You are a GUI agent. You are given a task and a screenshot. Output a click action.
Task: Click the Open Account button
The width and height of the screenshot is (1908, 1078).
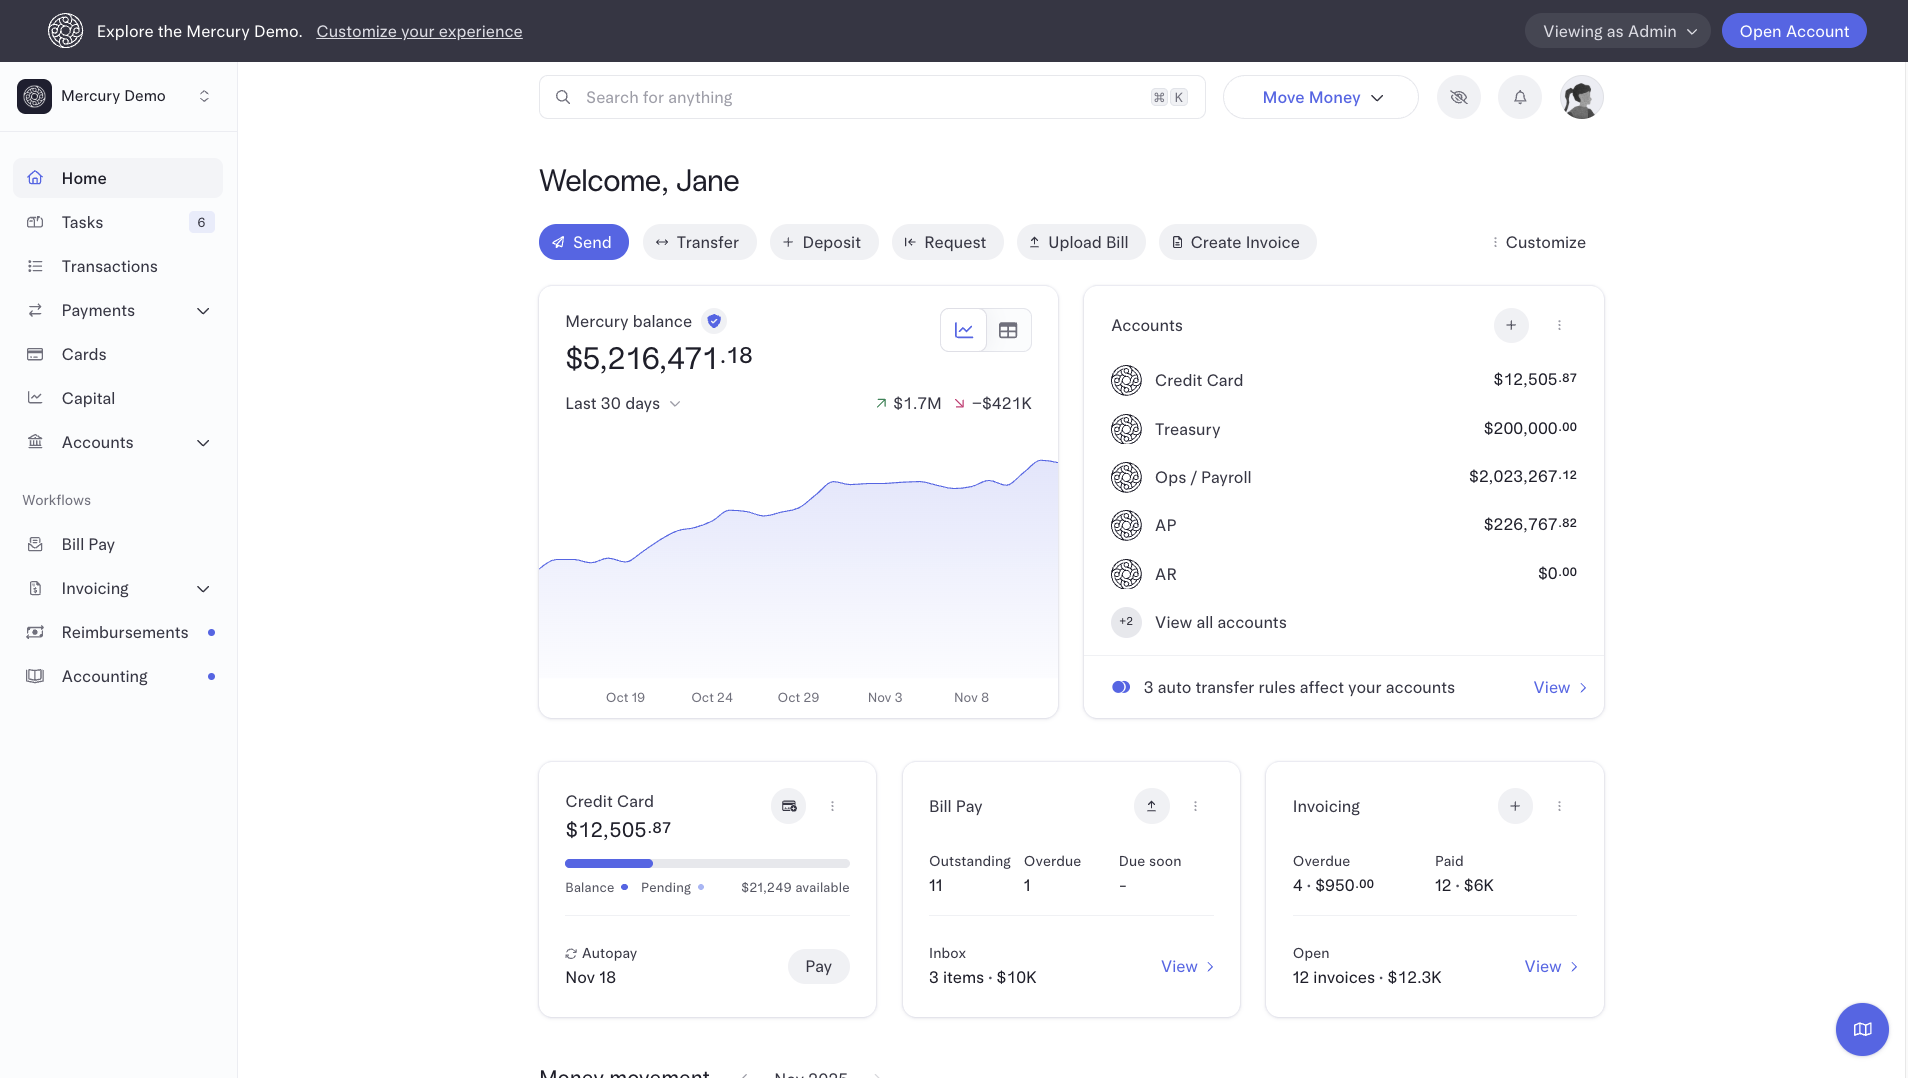coord(1794,31)
